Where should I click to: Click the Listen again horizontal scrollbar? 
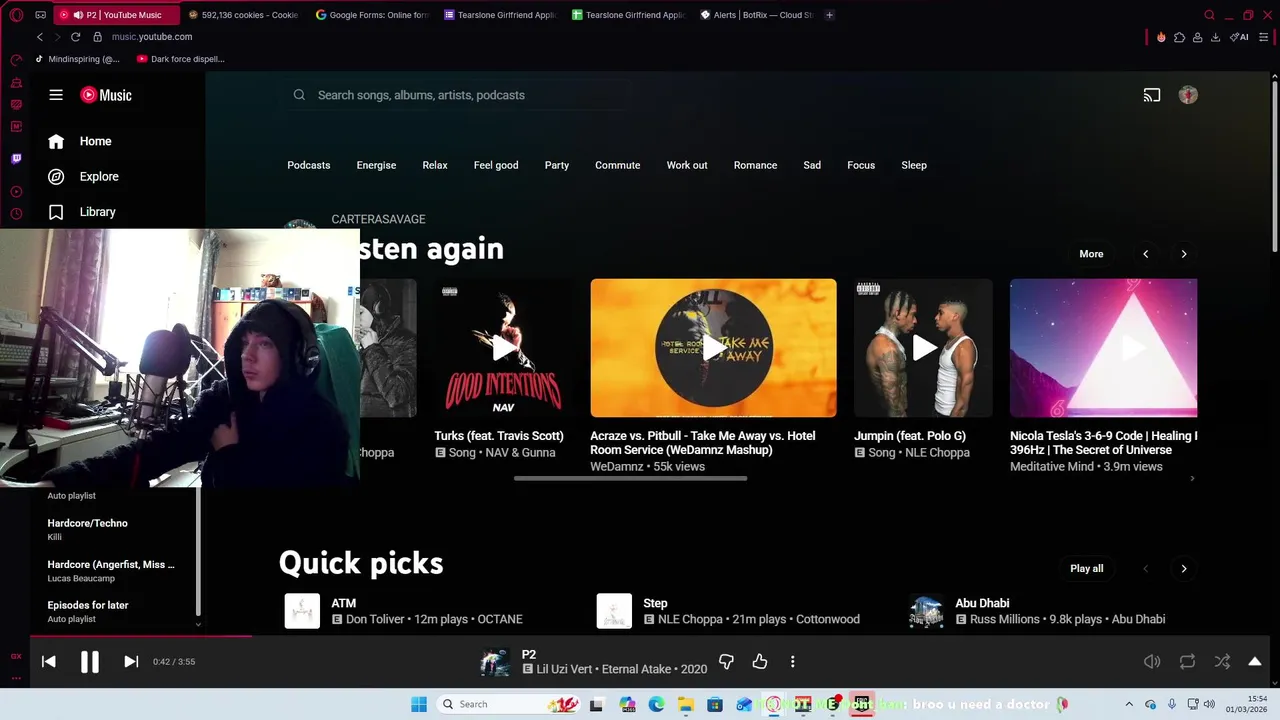630,479
